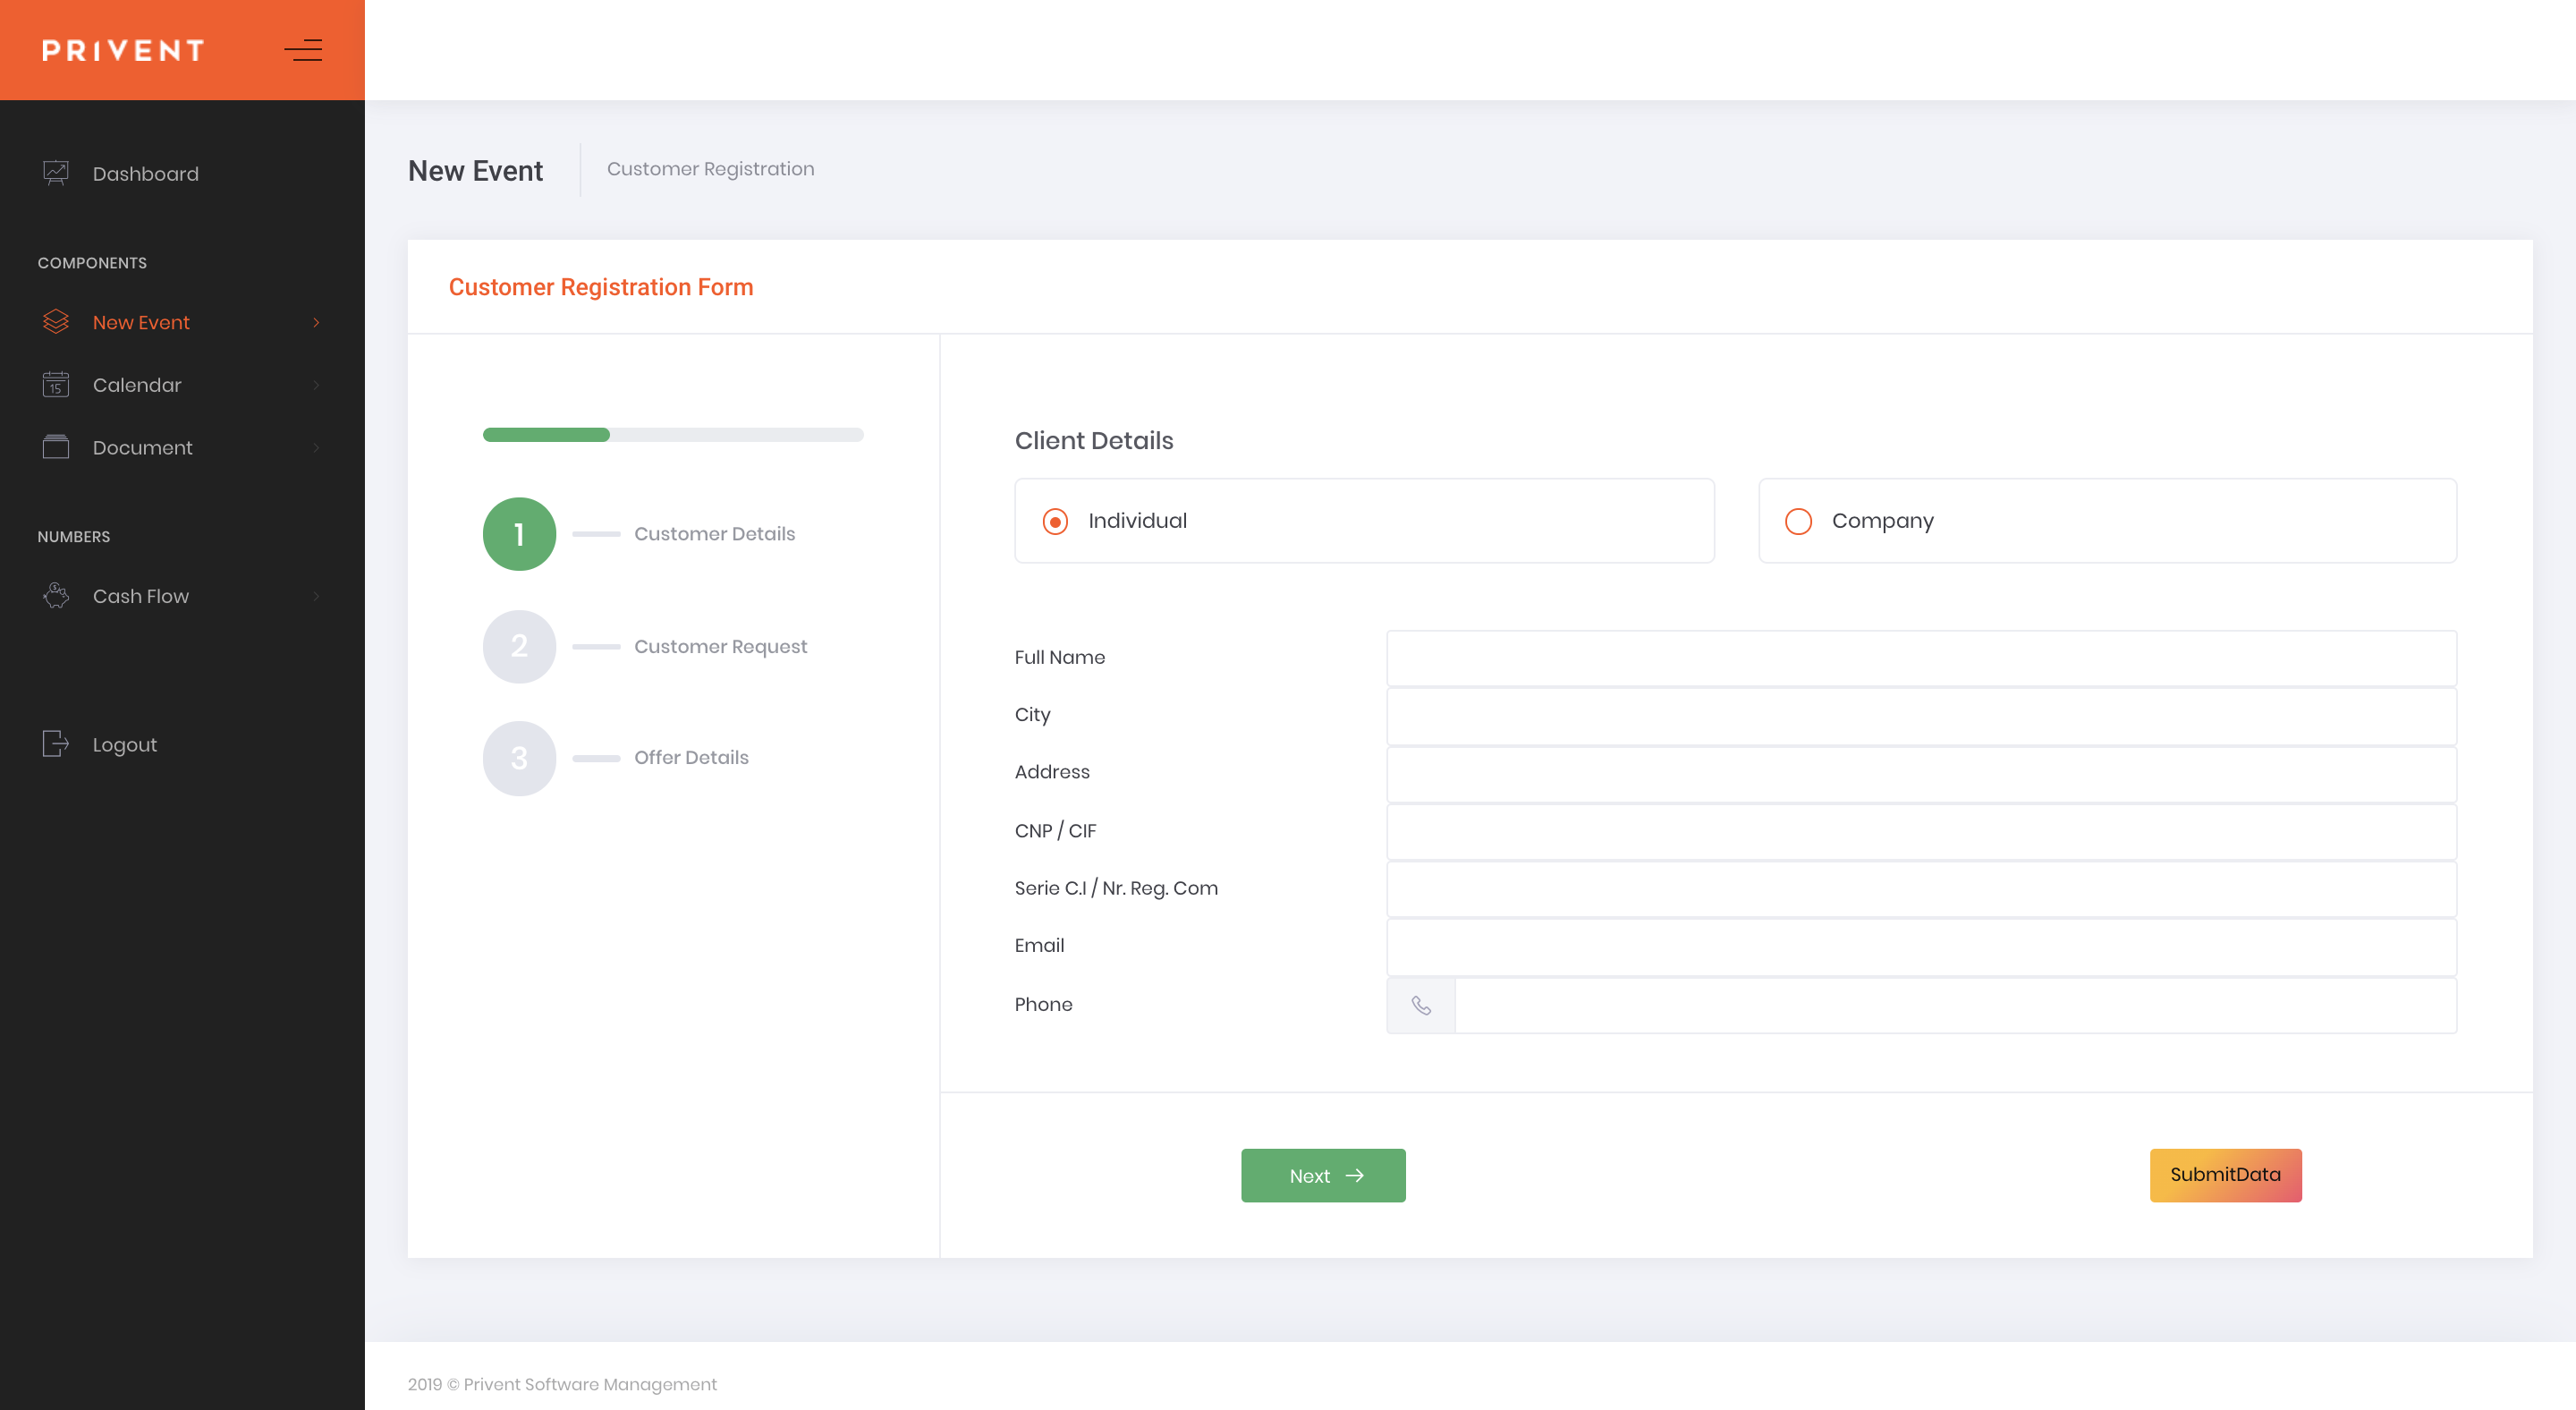
Task: Select the Individual radio button
Action: (x=1055, y=521)
